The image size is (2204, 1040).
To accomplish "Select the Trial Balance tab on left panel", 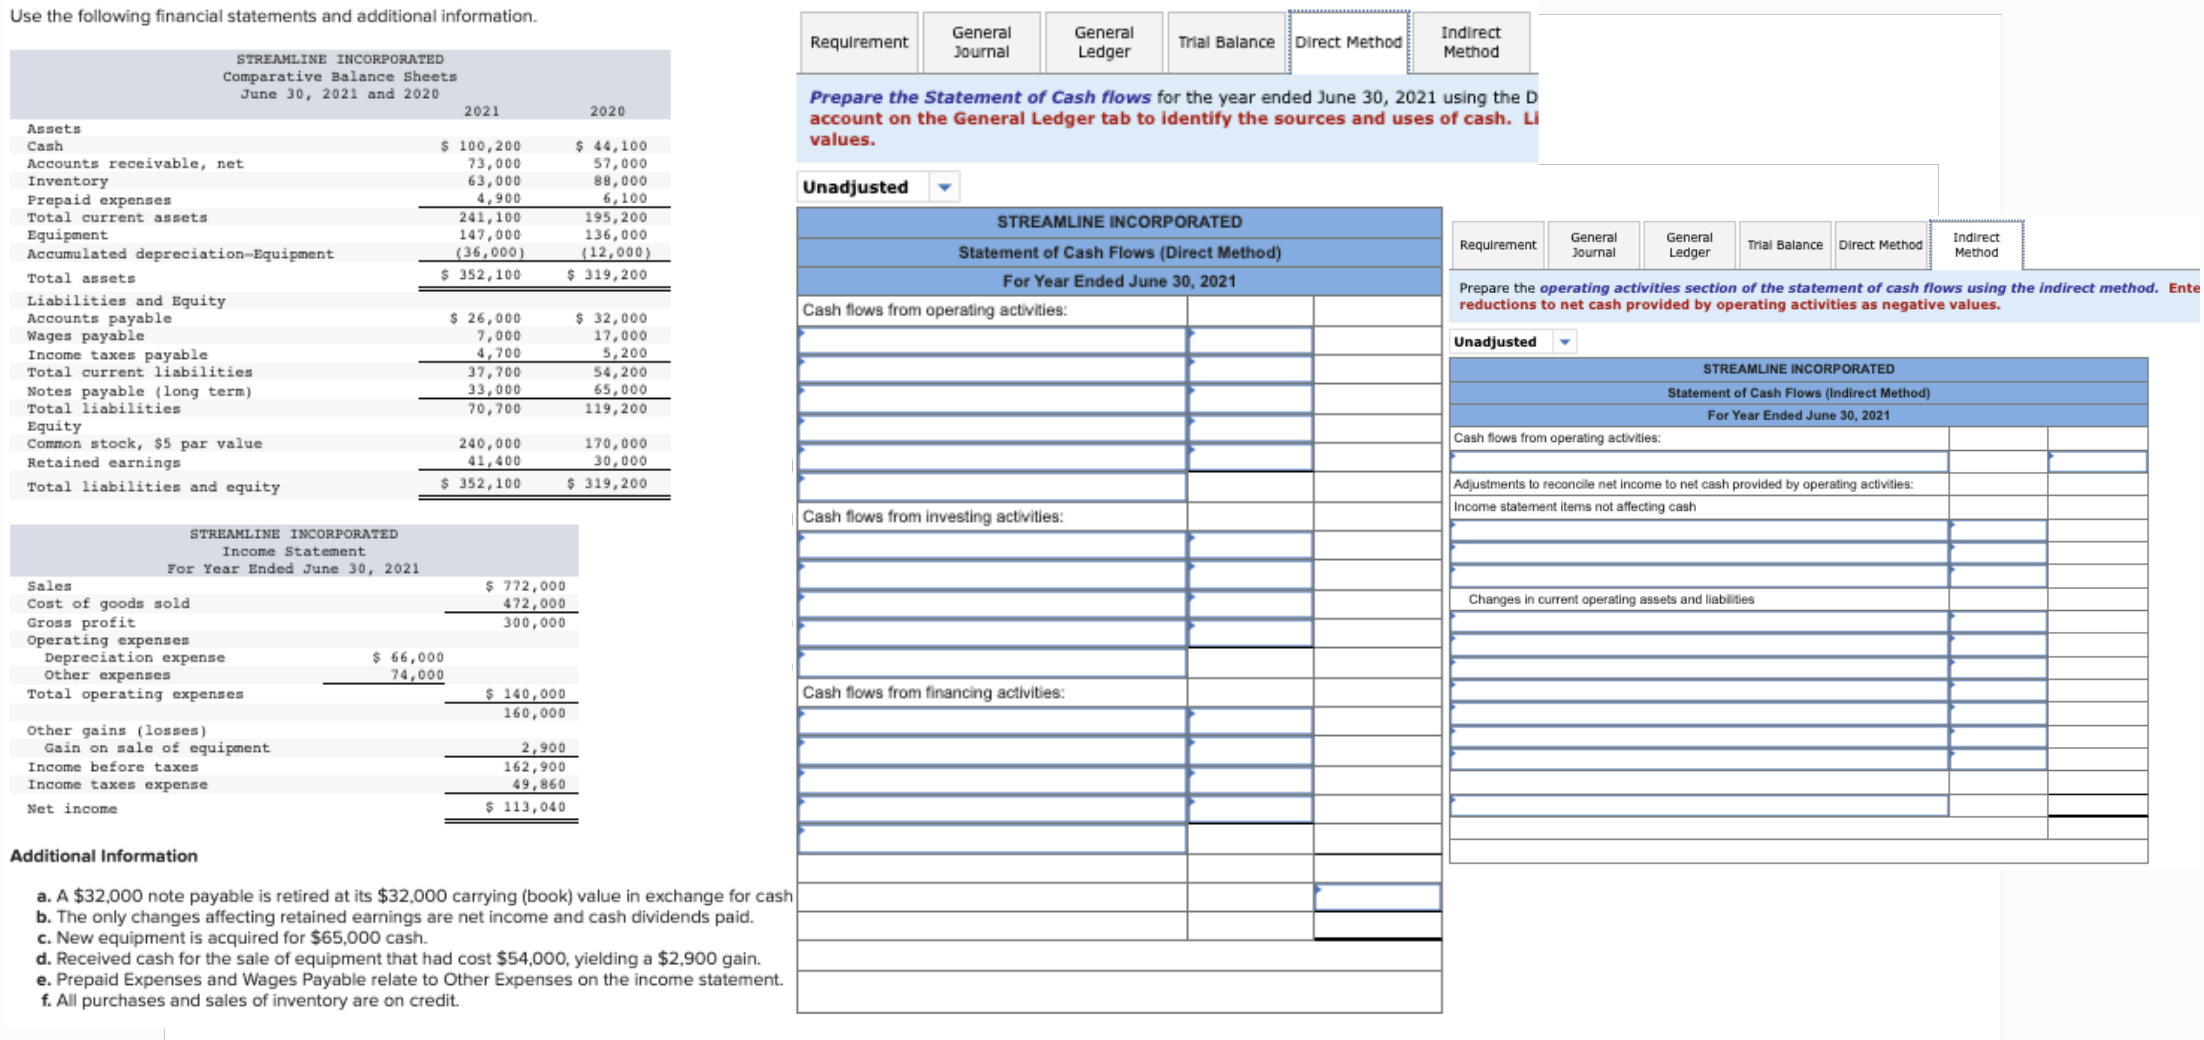I will [x=1226, y=42].
